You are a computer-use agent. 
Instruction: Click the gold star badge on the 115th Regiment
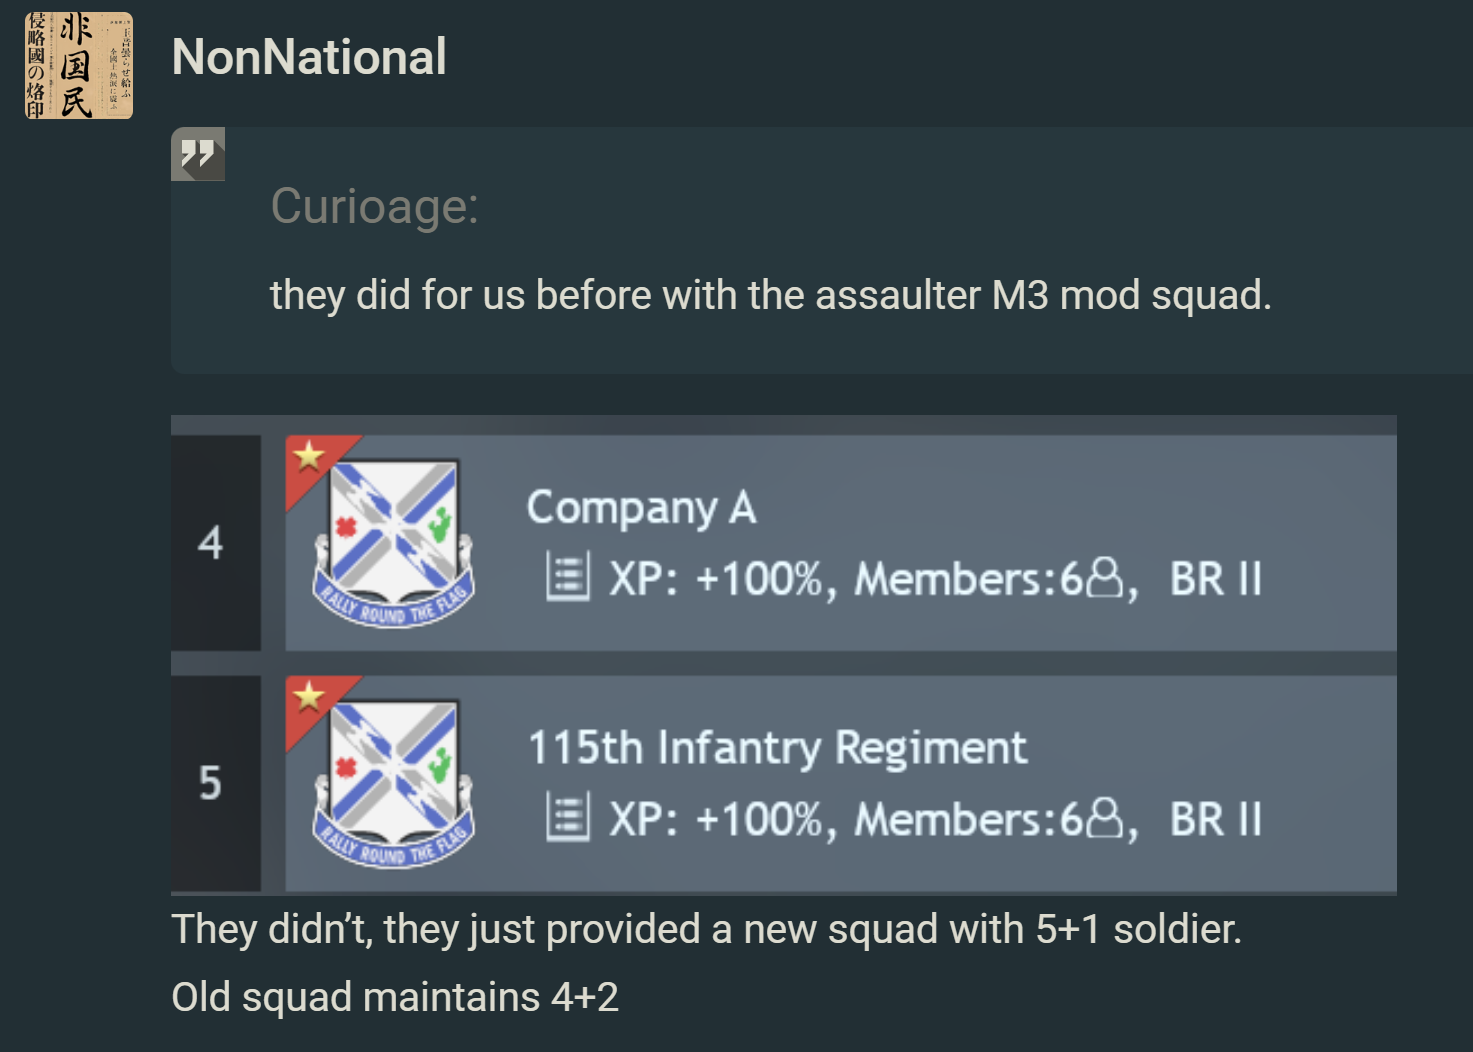click(x=310, y=696)
